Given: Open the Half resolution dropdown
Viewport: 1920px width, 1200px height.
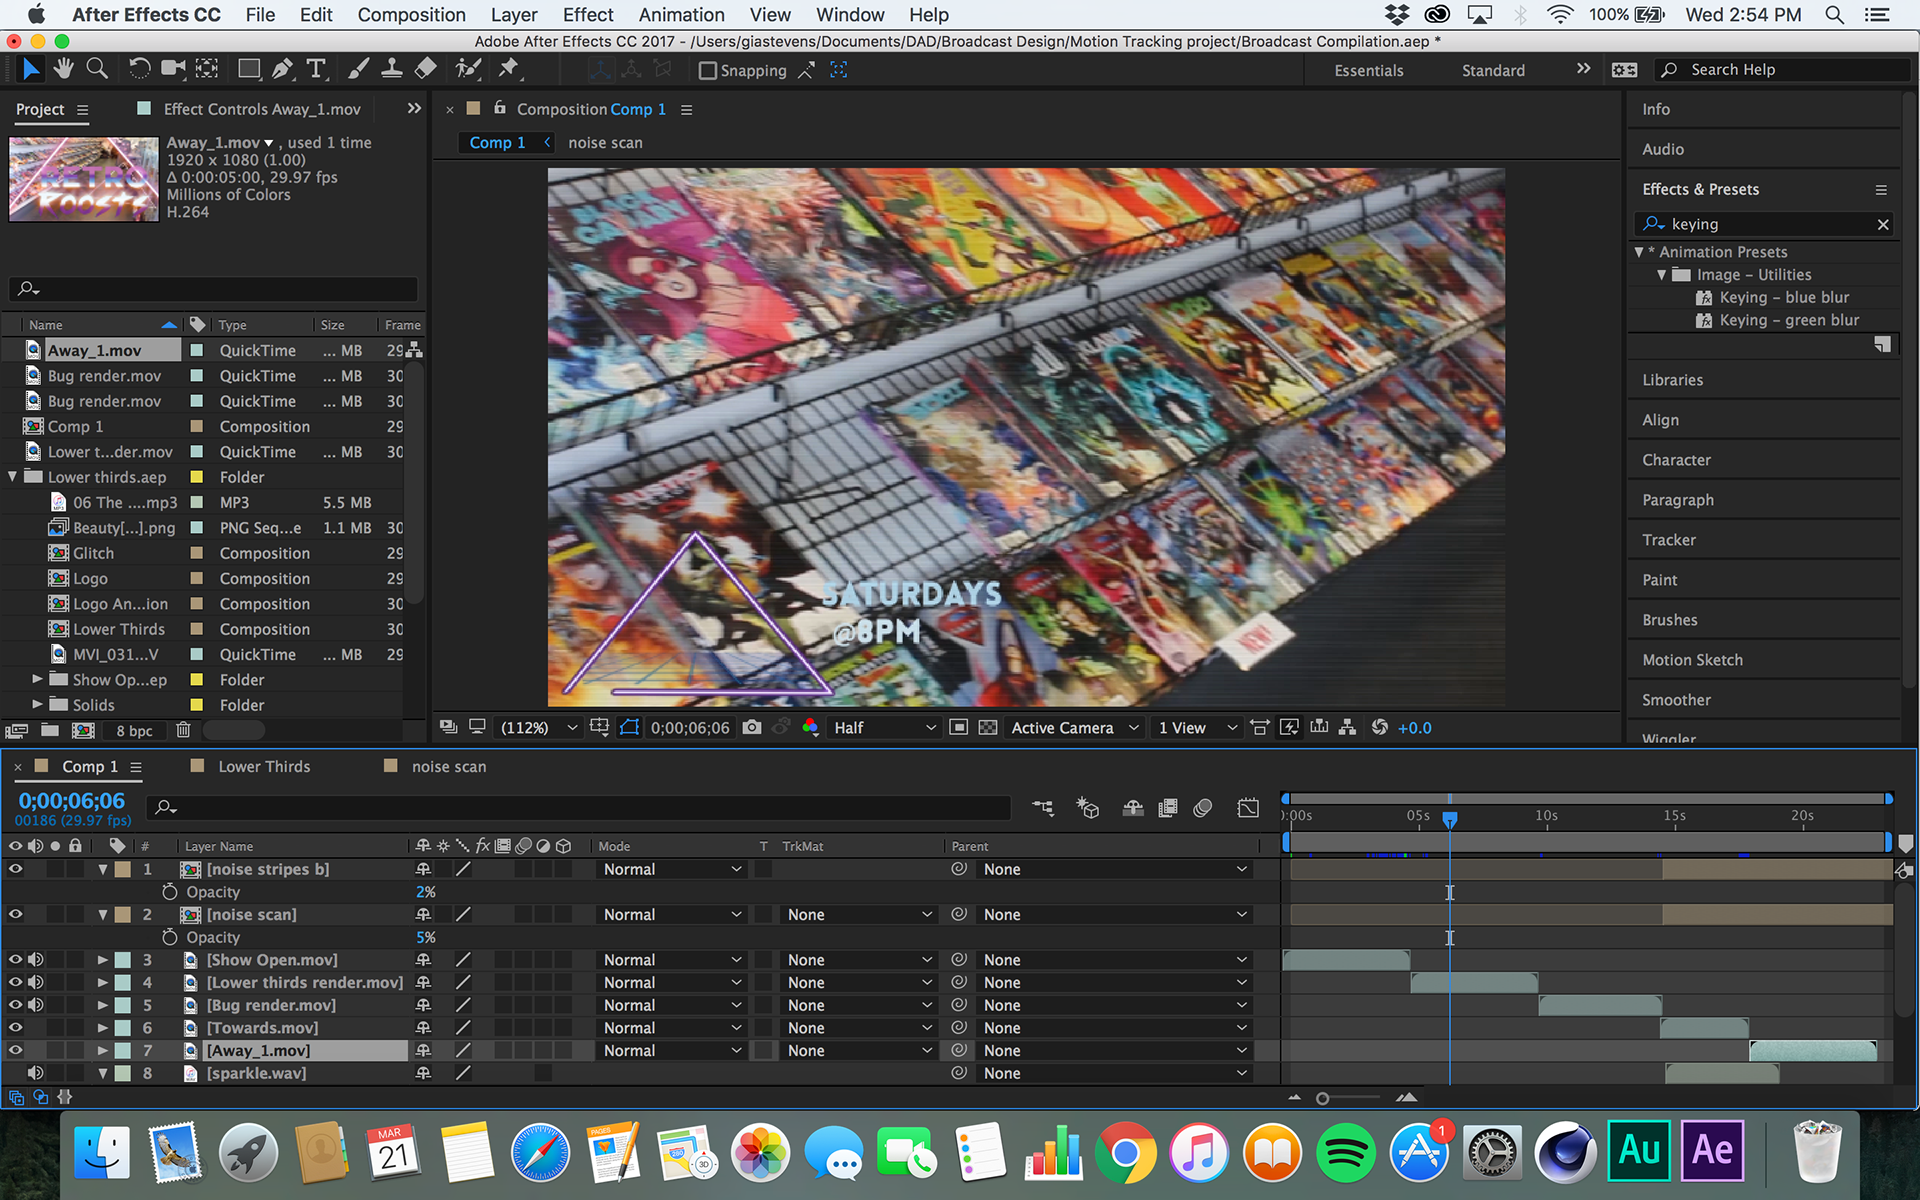Looking at the screenshot, I should [885, 728].
